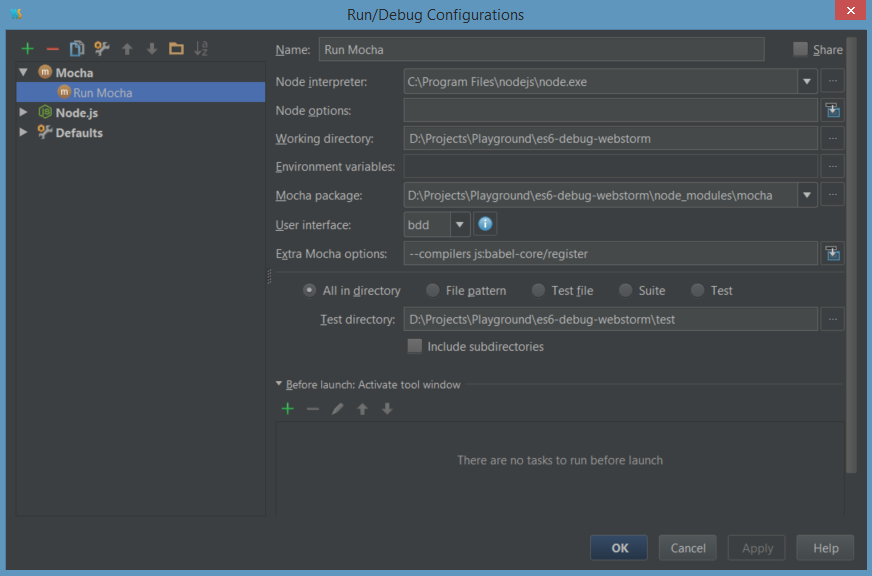This screenshot has width=872, height=576.
Task: Expand the Node options field editor
Action: click(833, 110)
